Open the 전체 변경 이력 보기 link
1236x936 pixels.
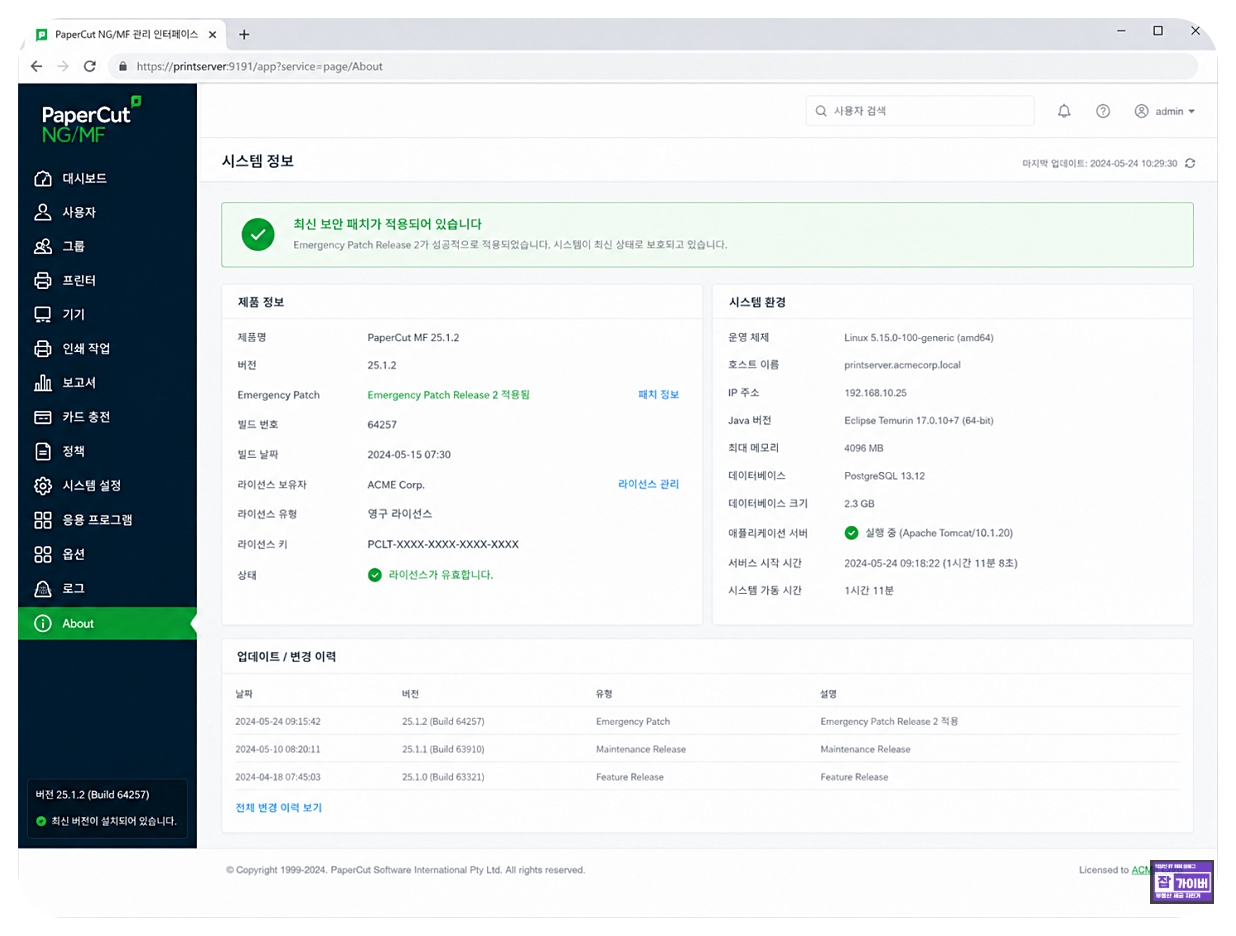(x=279, y=808)
